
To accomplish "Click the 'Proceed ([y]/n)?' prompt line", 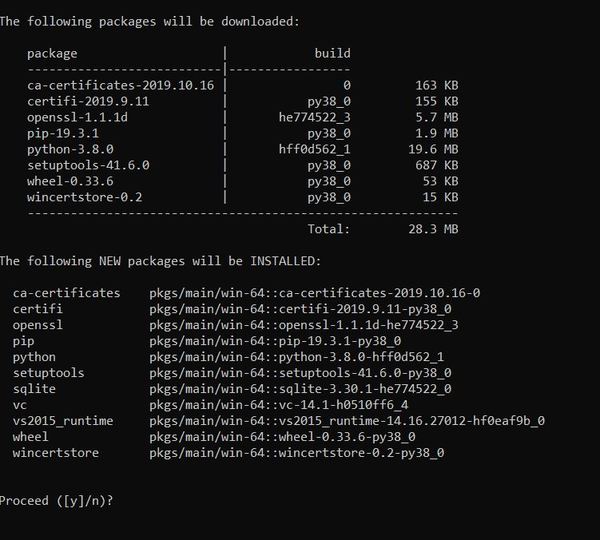I will tap(56, 501).
